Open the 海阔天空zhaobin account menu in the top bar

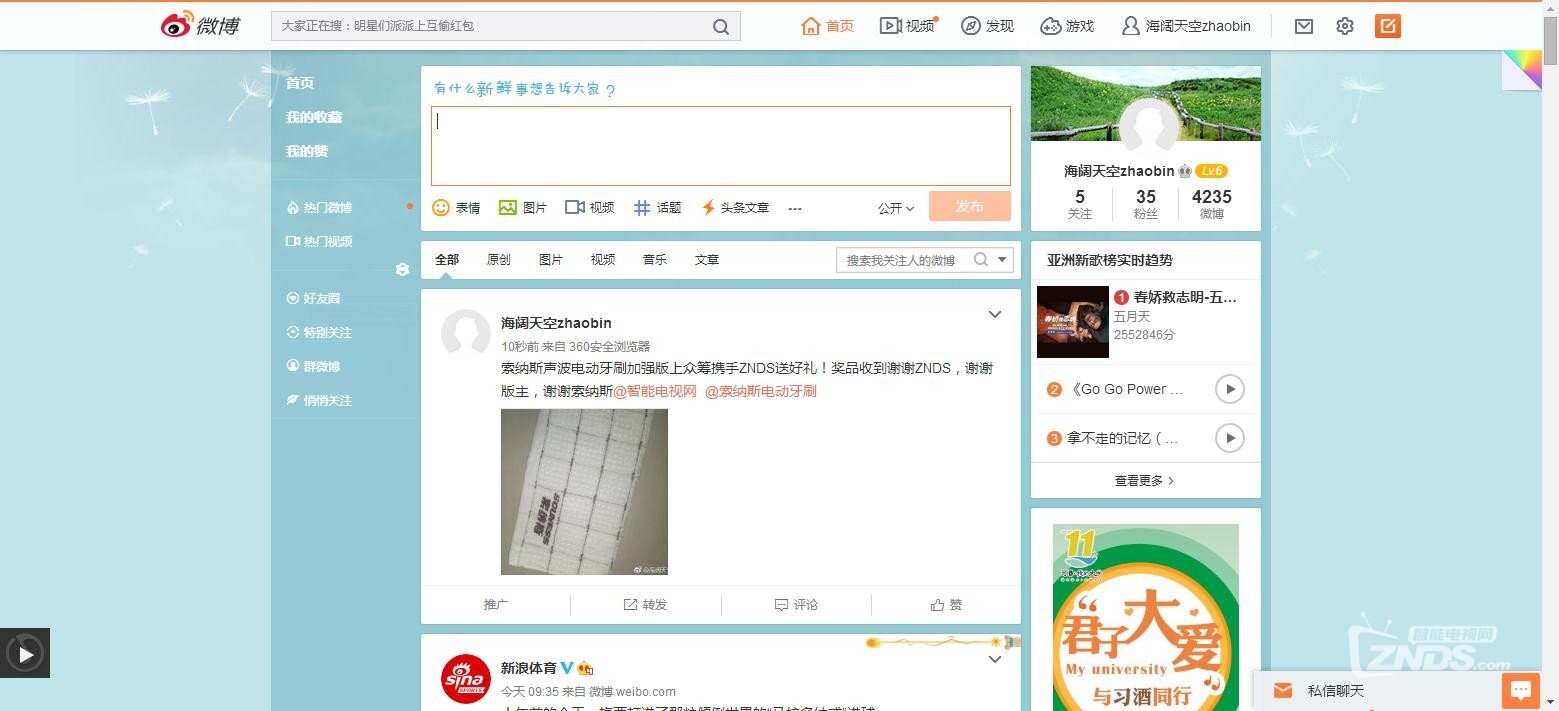tap(1187, 26)
